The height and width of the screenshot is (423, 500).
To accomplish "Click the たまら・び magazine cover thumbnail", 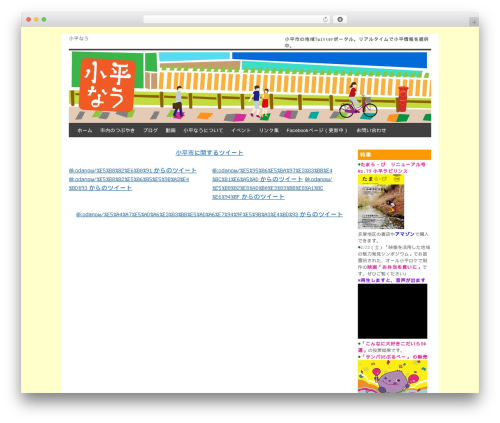I will coord(381,202).
